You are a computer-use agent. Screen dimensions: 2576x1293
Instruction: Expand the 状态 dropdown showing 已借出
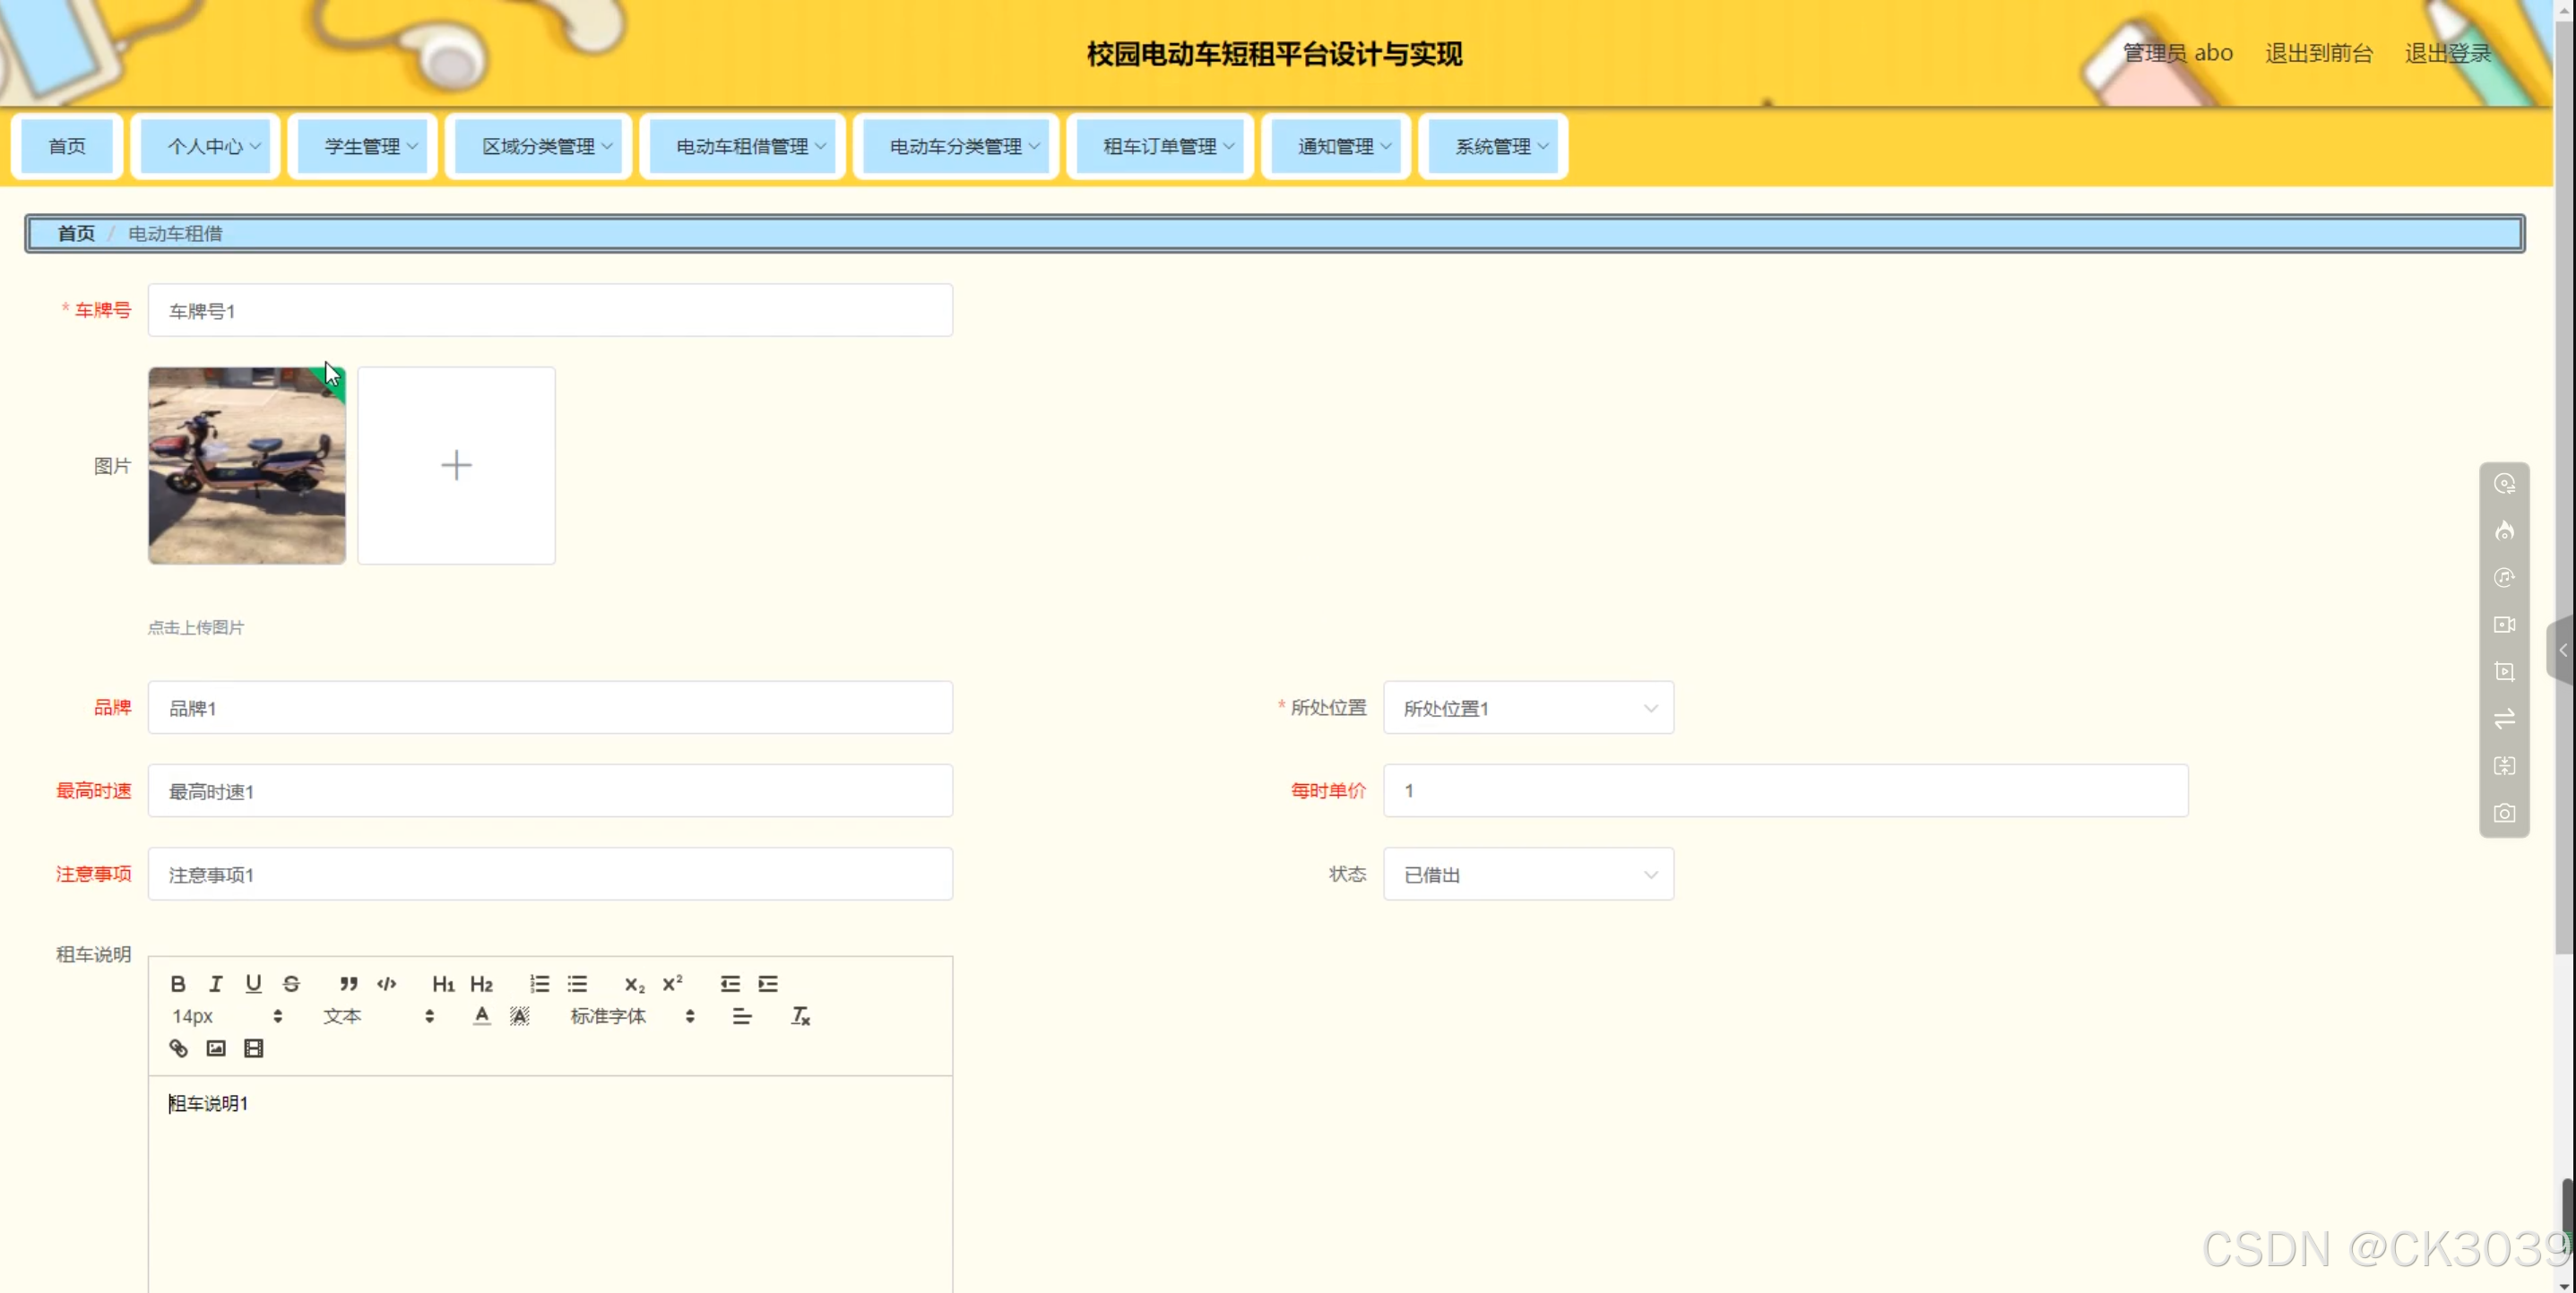coord(1527,875)
